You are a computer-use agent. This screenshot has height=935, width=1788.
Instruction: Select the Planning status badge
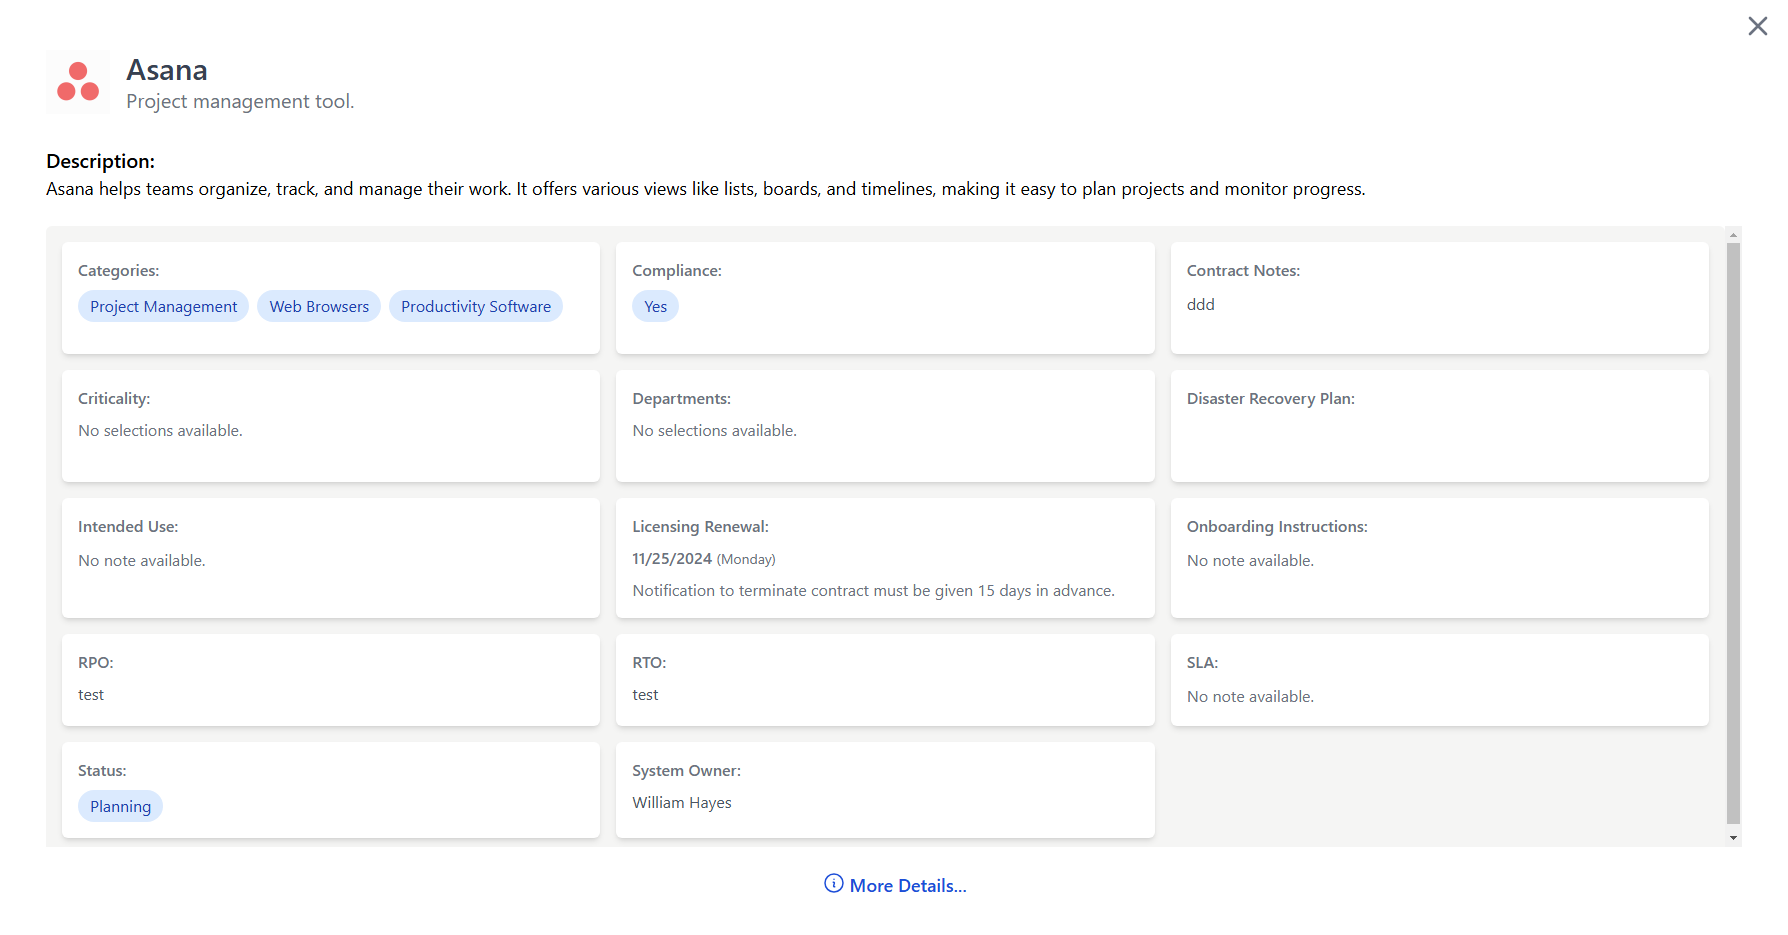[120, 807]
